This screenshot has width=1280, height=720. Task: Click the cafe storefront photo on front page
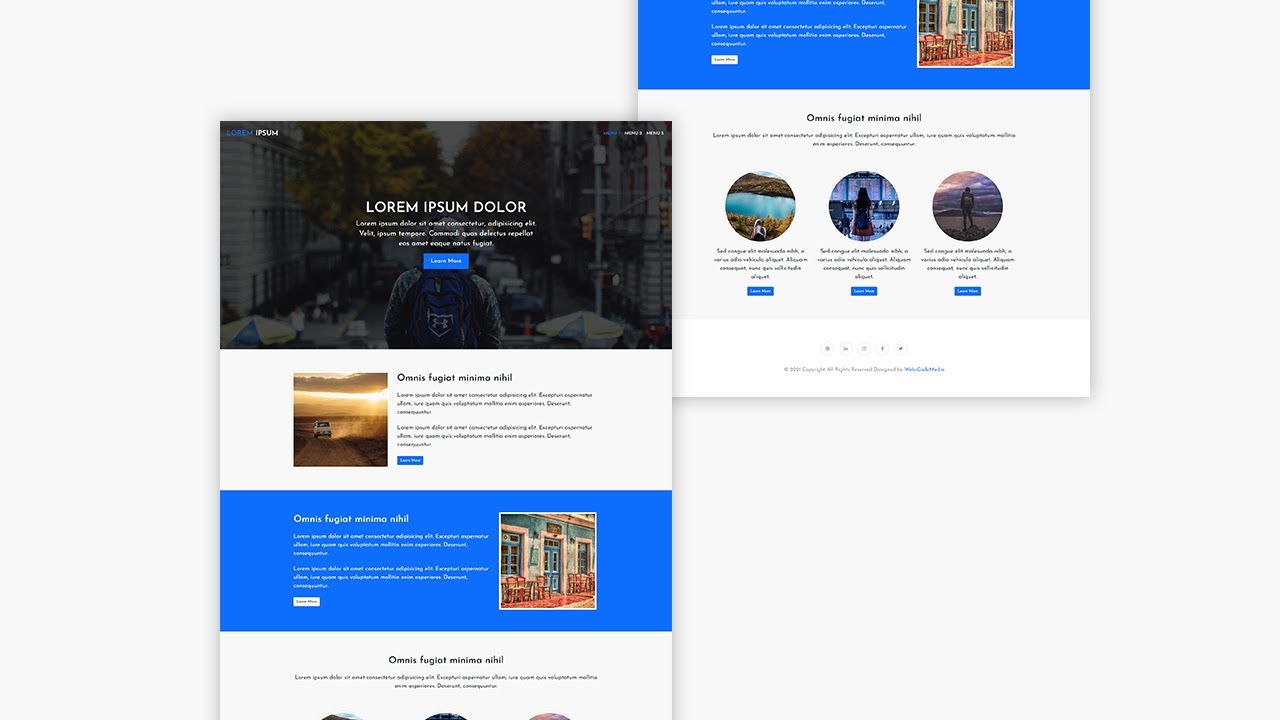tap(548, 561)
